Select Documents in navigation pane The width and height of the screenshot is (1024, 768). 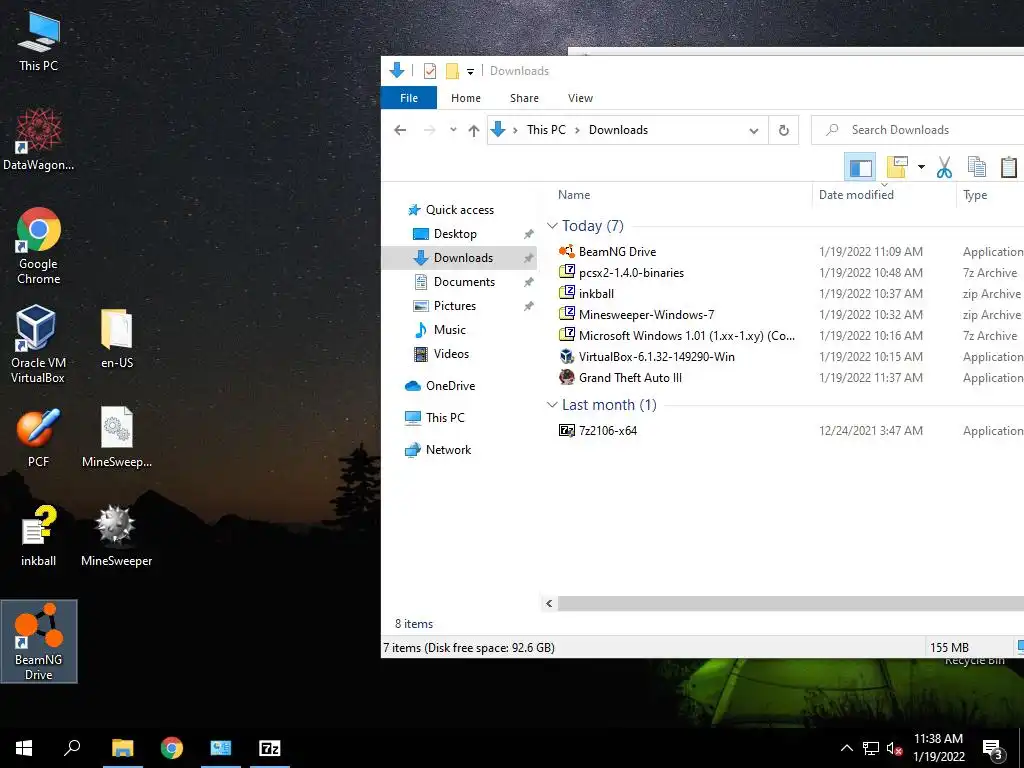(x=464, y=282)
